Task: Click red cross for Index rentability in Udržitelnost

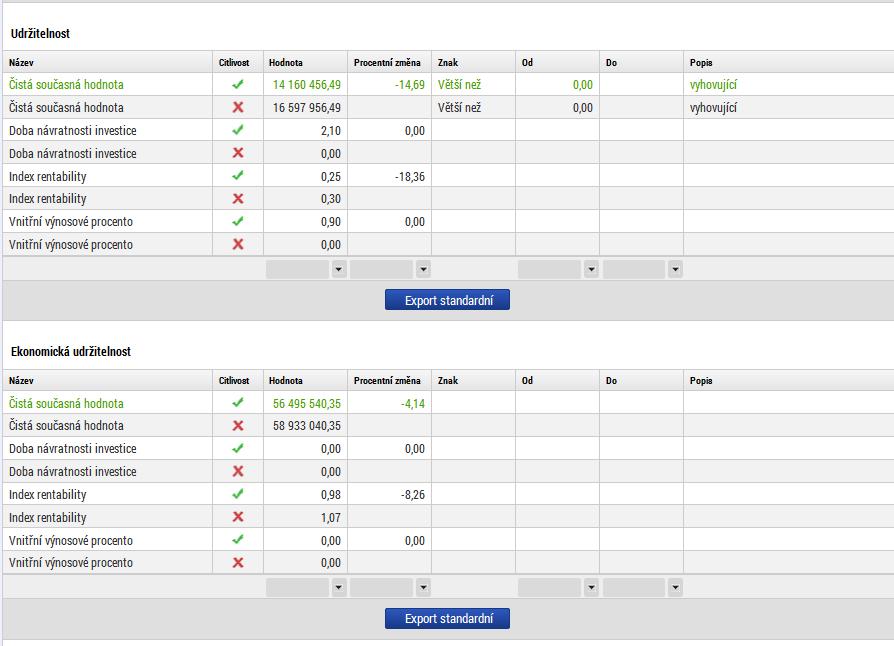Action: point(238,198)
